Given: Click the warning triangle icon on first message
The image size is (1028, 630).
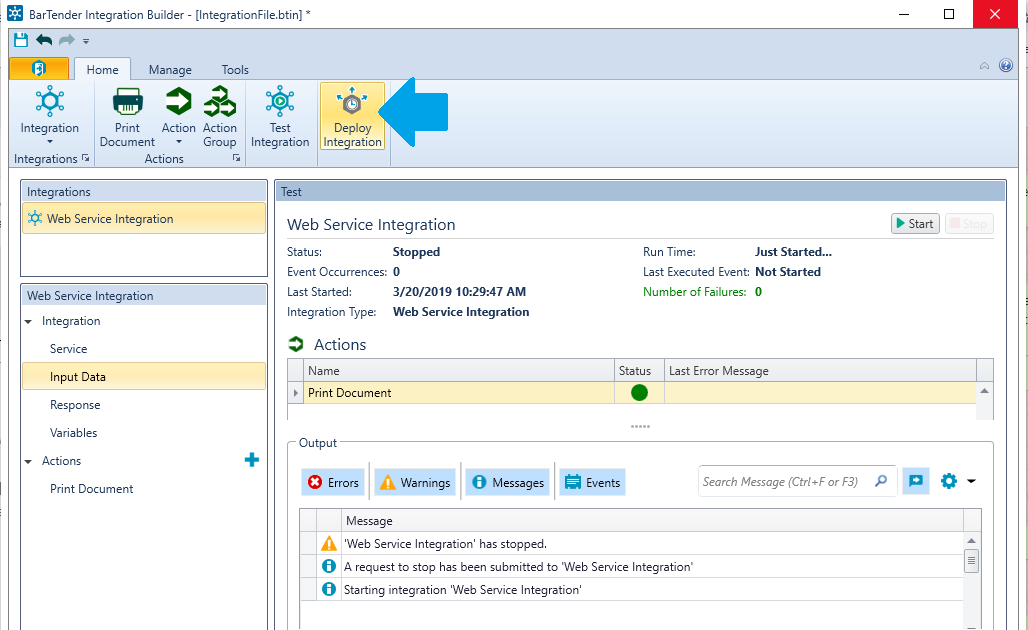Looking at the screenshot, I should pyautogui.click(x=328, y=543).
